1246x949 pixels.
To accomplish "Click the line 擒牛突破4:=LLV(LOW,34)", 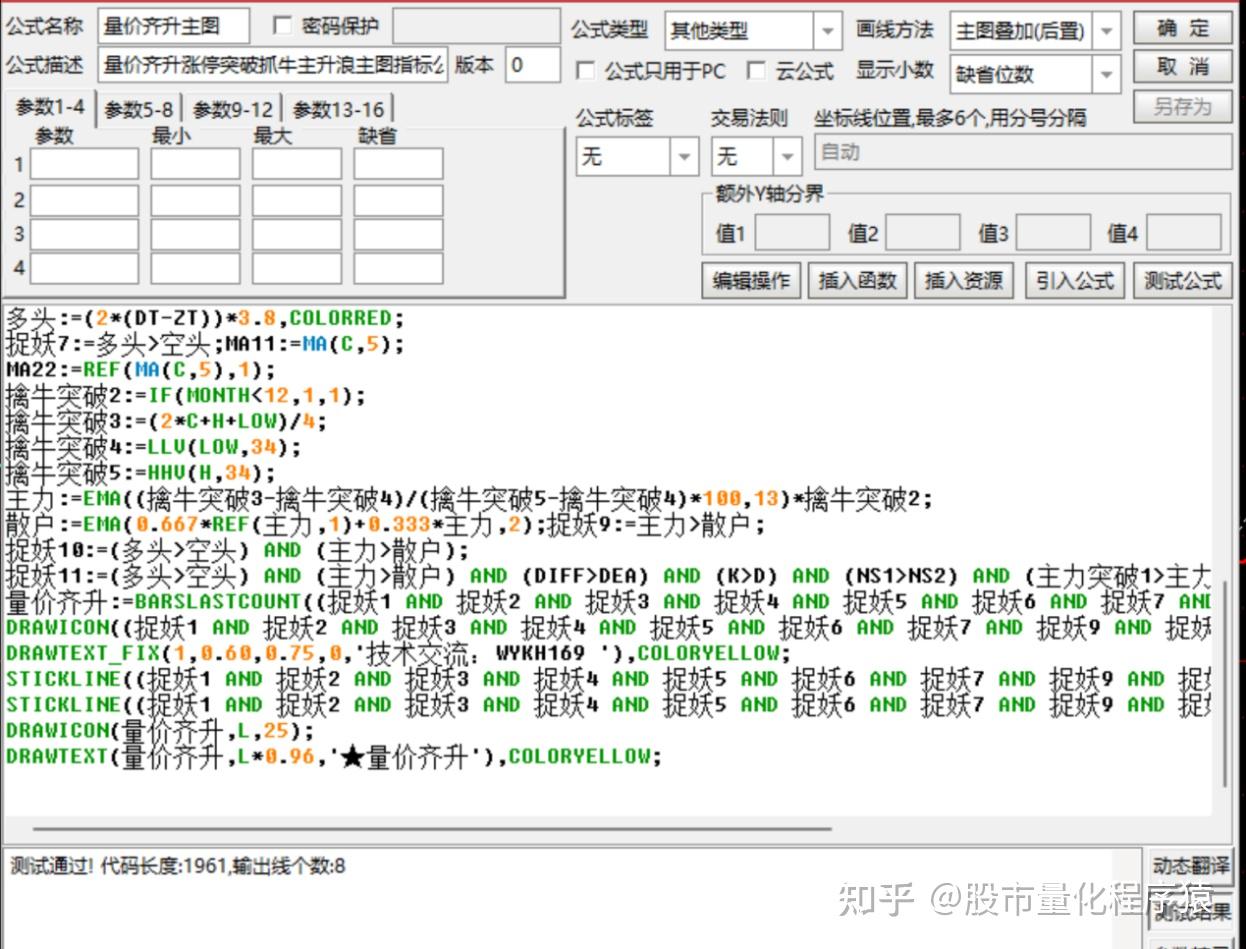I will coord(153,447).
